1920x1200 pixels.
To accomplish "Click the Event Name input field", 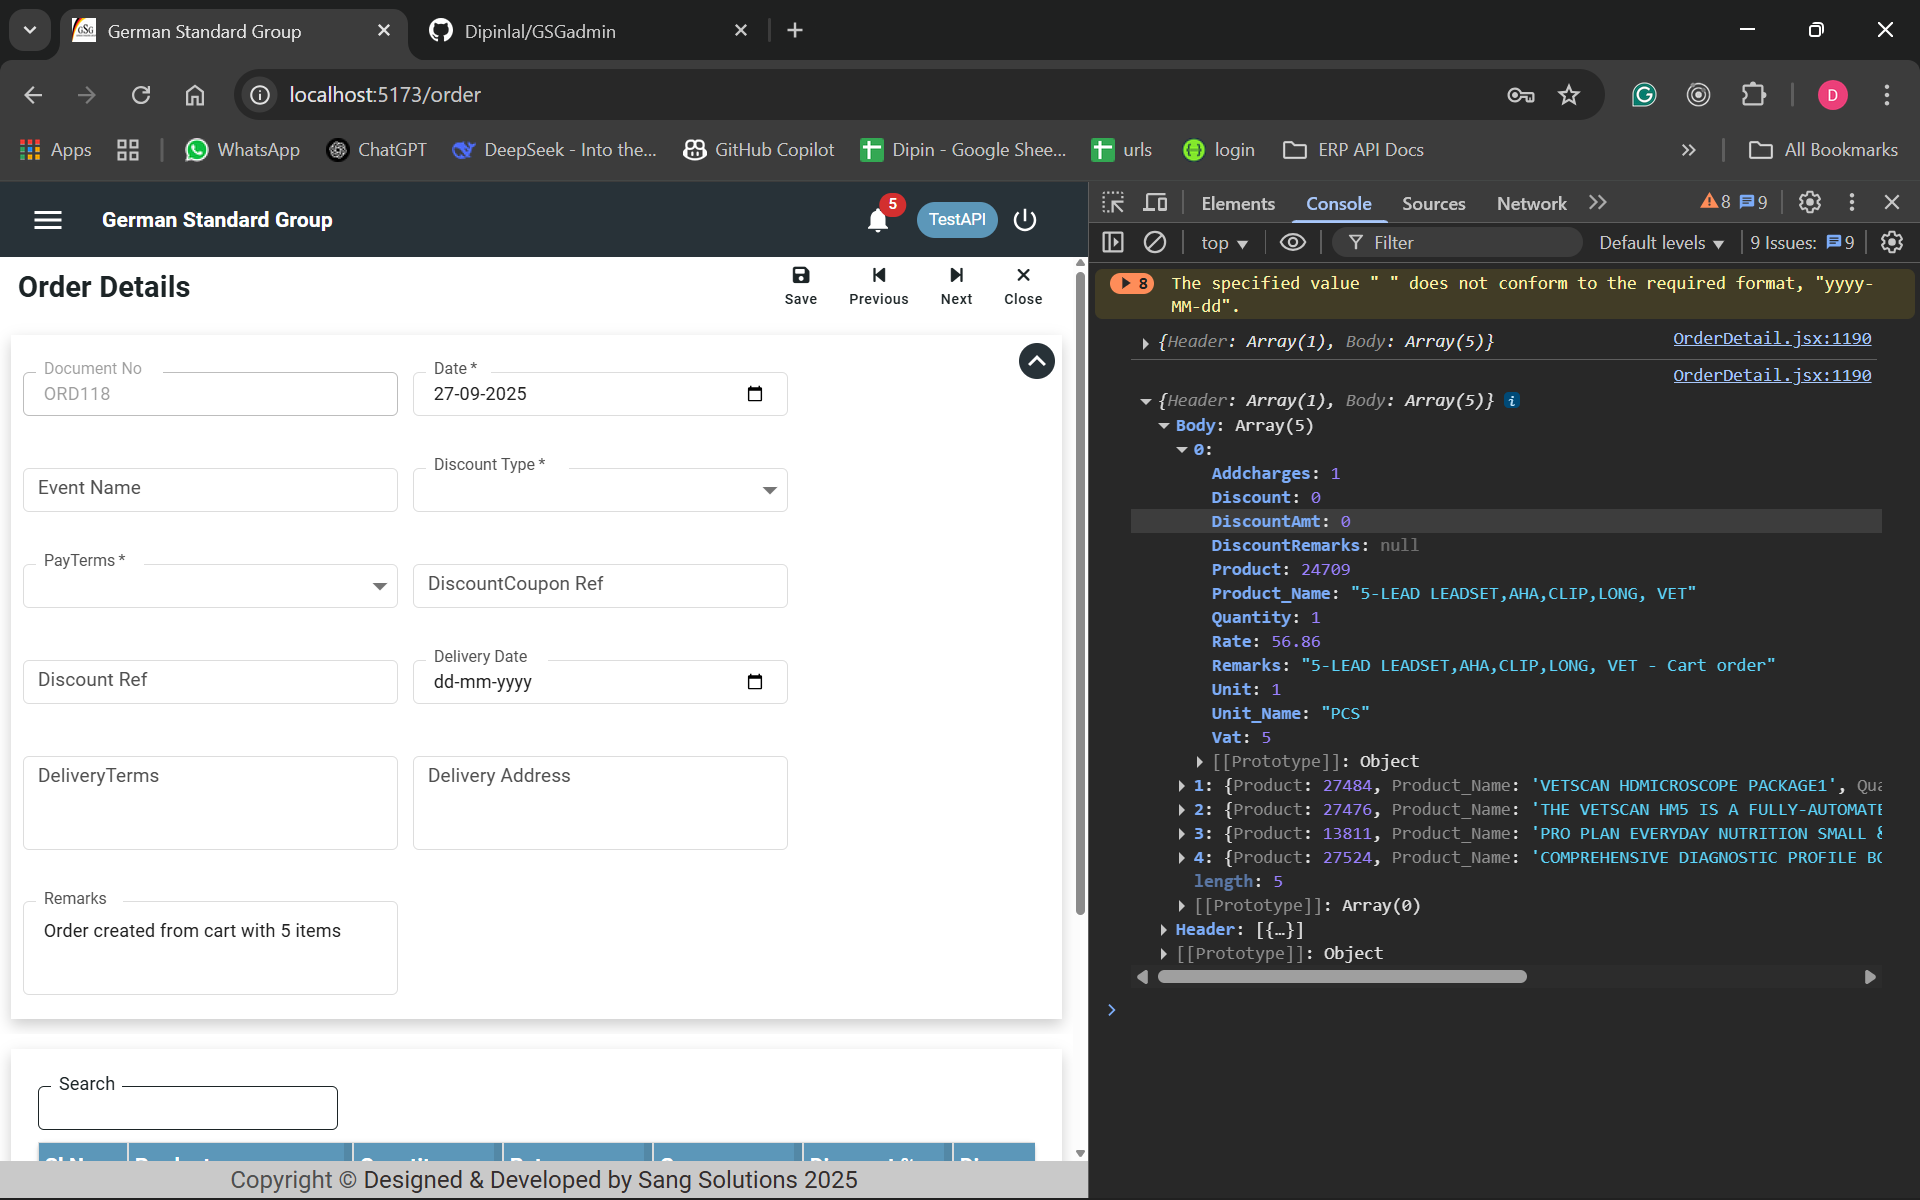I will pyautogui.click(x=210, y=490).
